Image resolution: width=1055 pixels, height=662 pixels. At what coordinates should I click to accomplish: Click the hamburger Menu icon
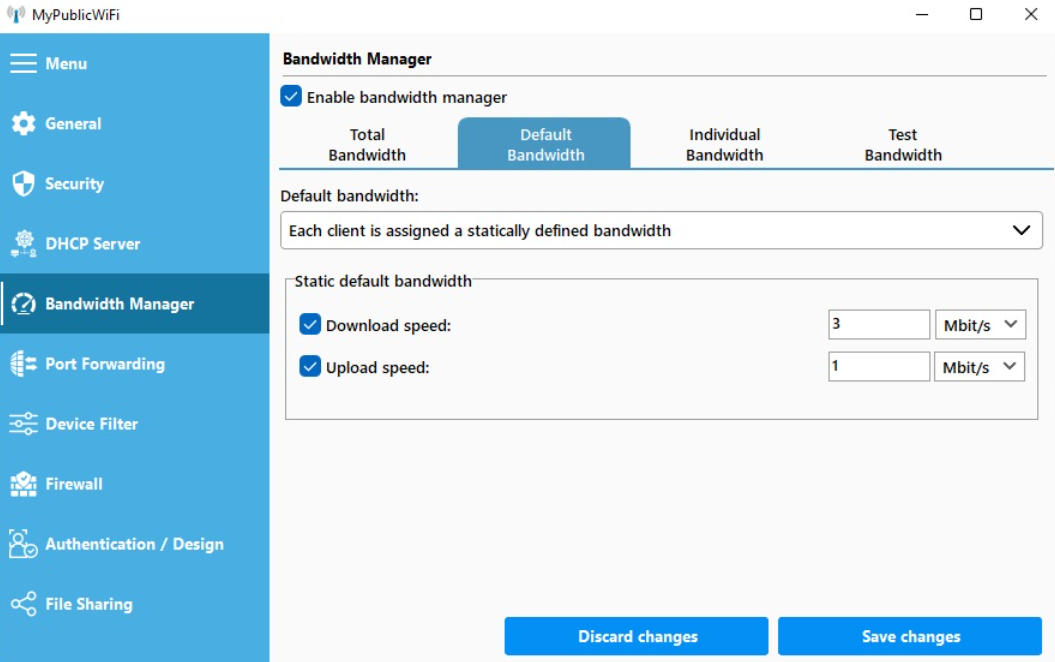[x=23, y=64]
